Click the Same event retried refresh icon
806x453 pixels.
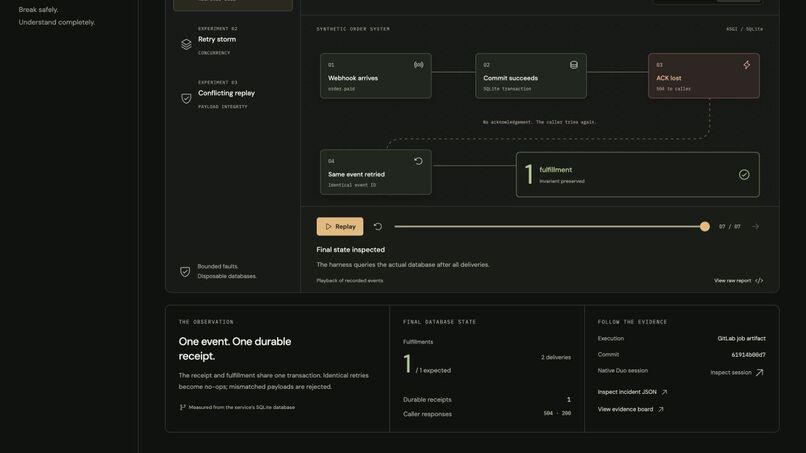coord(418,161)
